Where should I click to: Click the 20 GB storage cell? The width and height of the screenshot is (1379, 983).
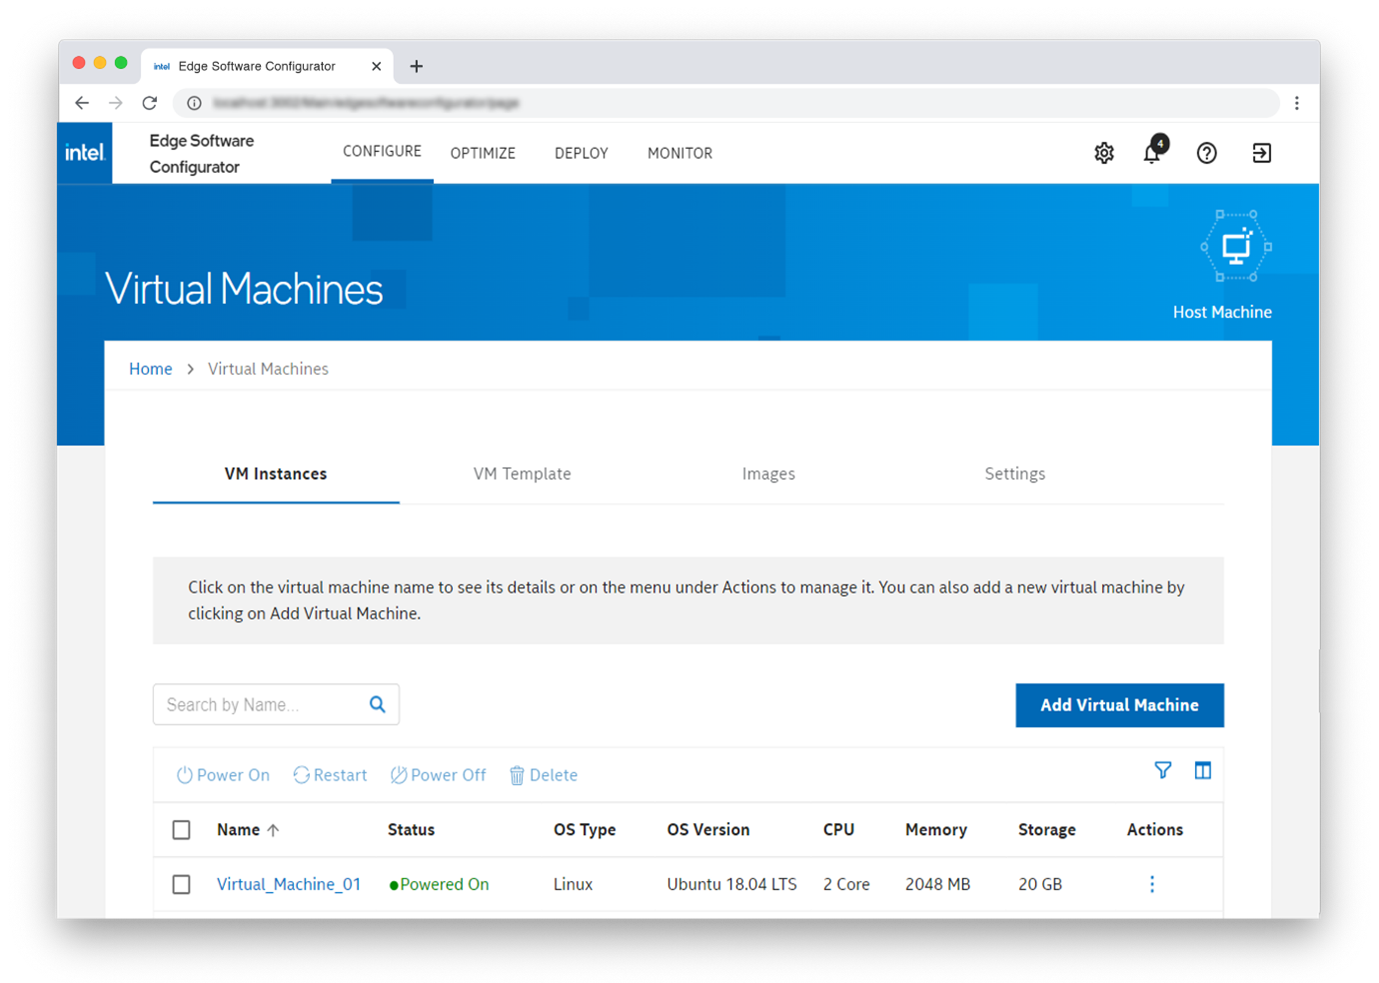coord(1040,884)
